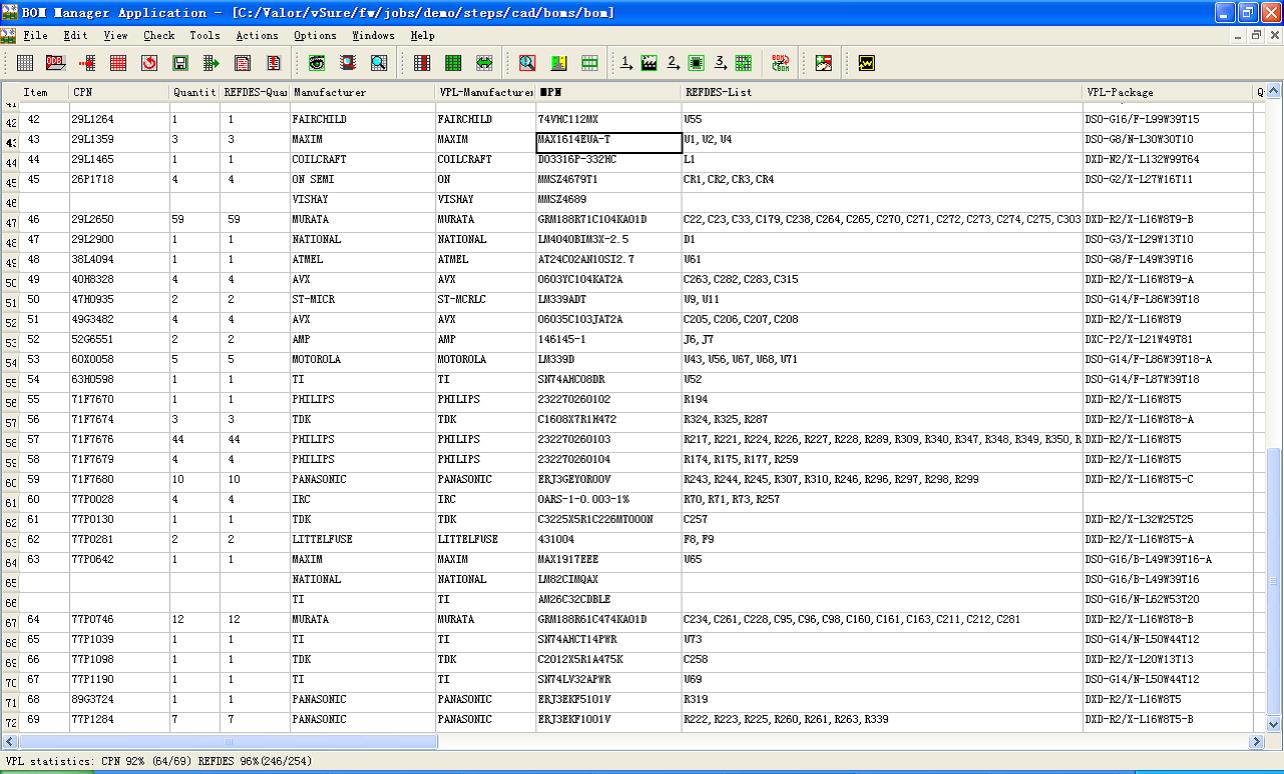
Task: Click the CPN column header
Action: 118,92
